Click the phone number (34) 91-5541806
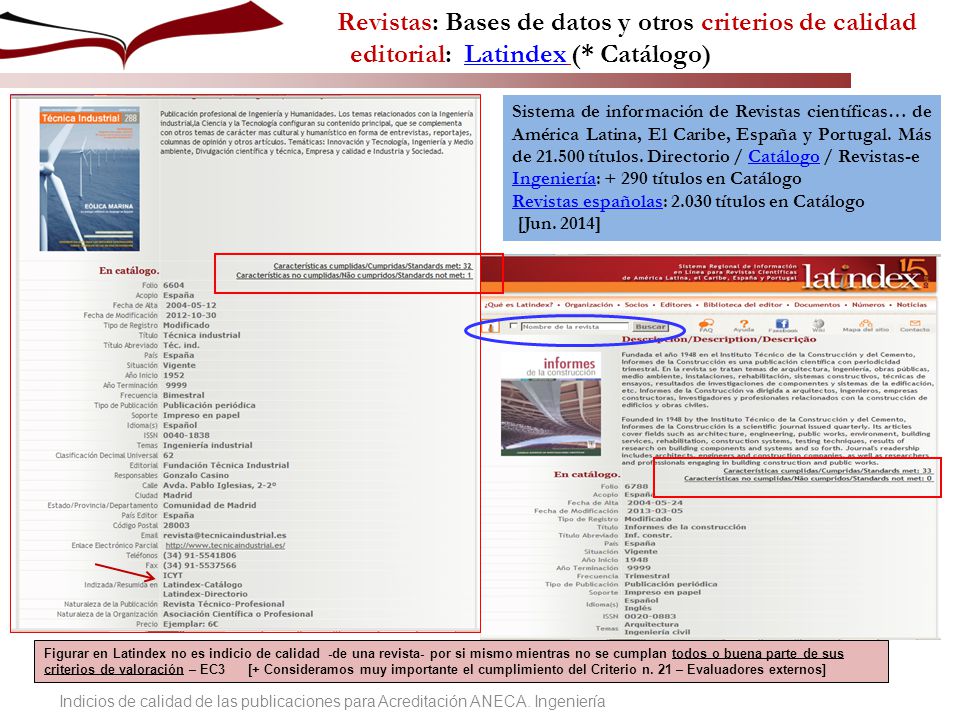The image size is (960, 720). pos(200,555)
